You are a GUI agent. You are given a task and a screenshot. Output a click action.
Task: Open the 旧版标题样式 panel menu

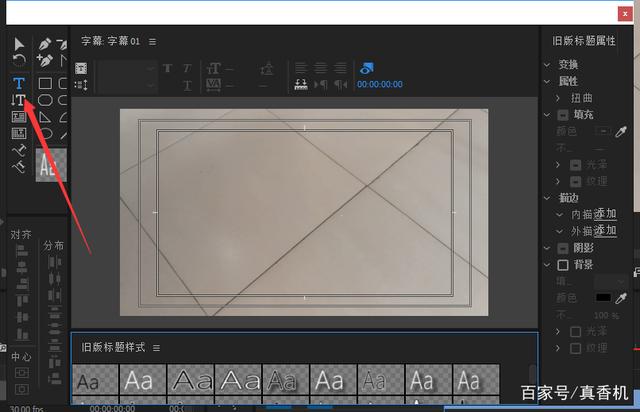click(156, 347)
